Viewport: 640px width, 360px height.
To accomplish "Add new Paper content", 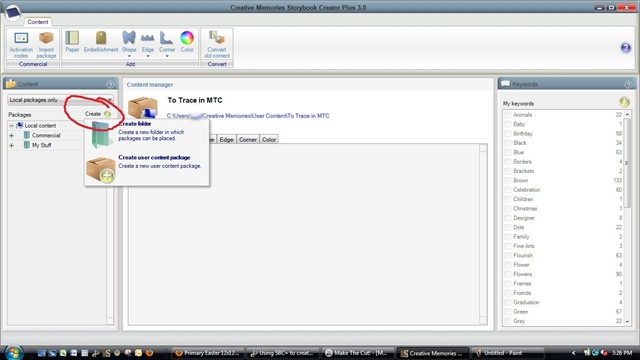I will [x=72, y=42].
